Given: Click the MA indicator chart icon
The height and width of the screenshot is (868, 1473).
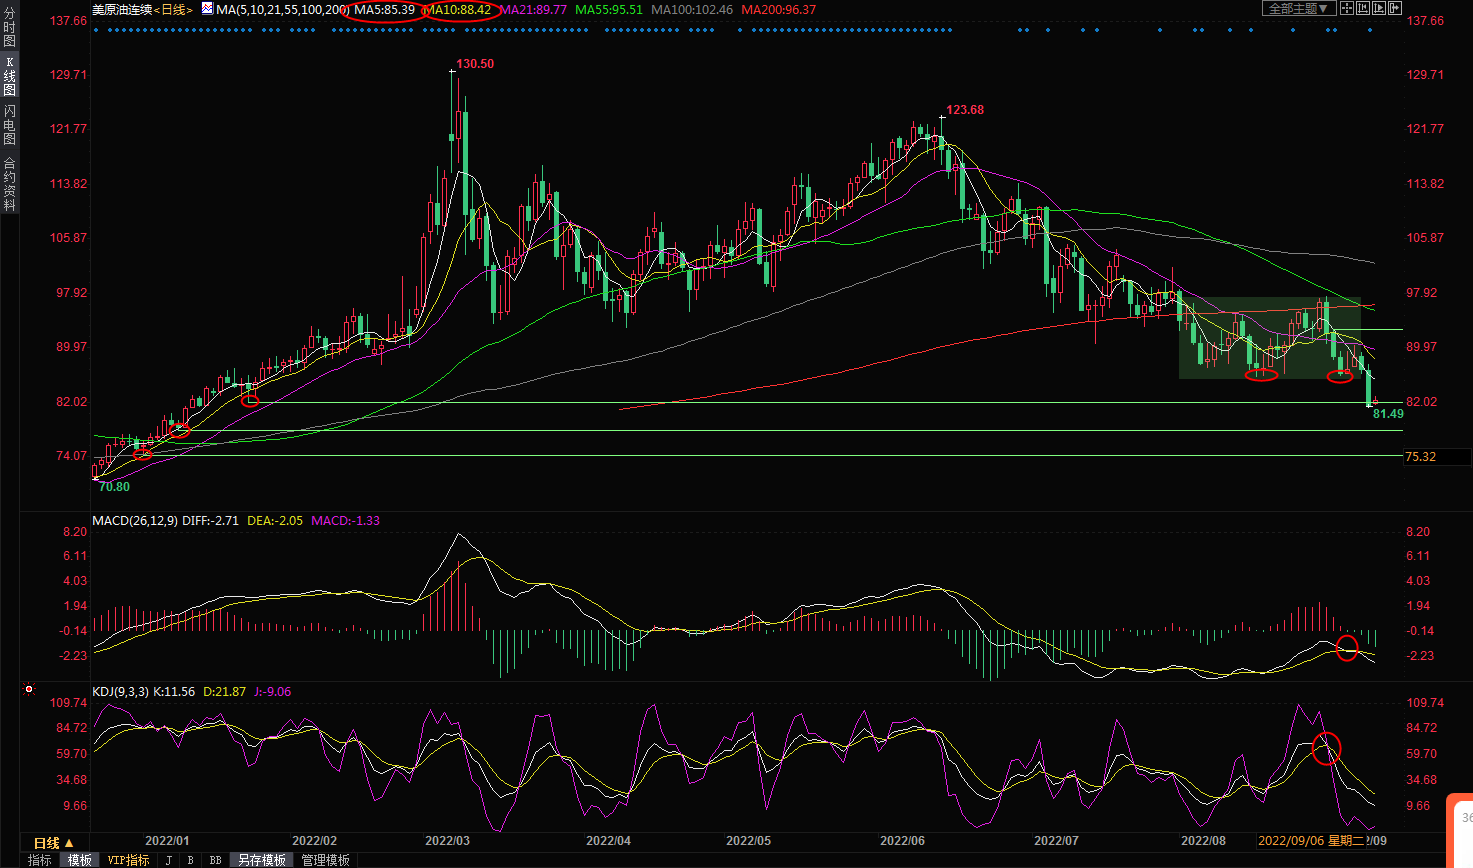Looking at the screenshot, I should 207,9.
